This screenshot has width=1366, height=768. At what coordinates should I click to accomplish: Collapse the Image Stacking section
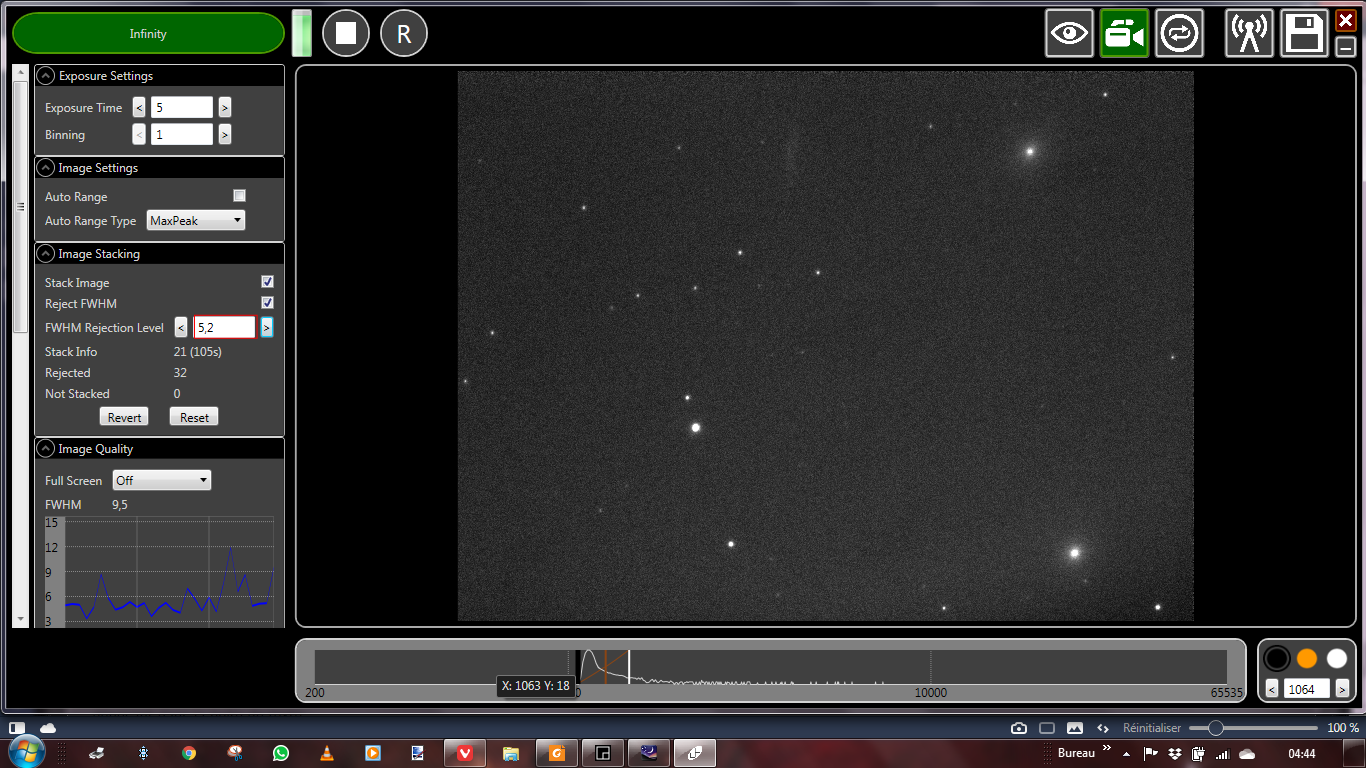point(46,254)
